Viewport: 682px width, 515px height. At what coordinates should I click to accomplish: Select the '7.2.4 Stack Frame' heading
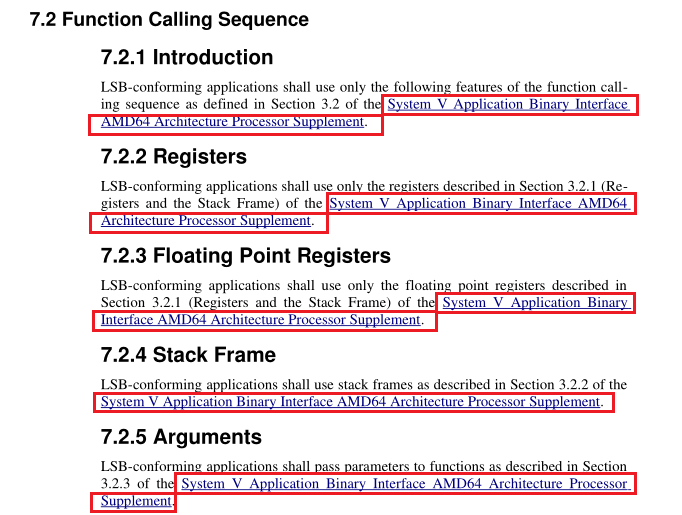[188, 355]
